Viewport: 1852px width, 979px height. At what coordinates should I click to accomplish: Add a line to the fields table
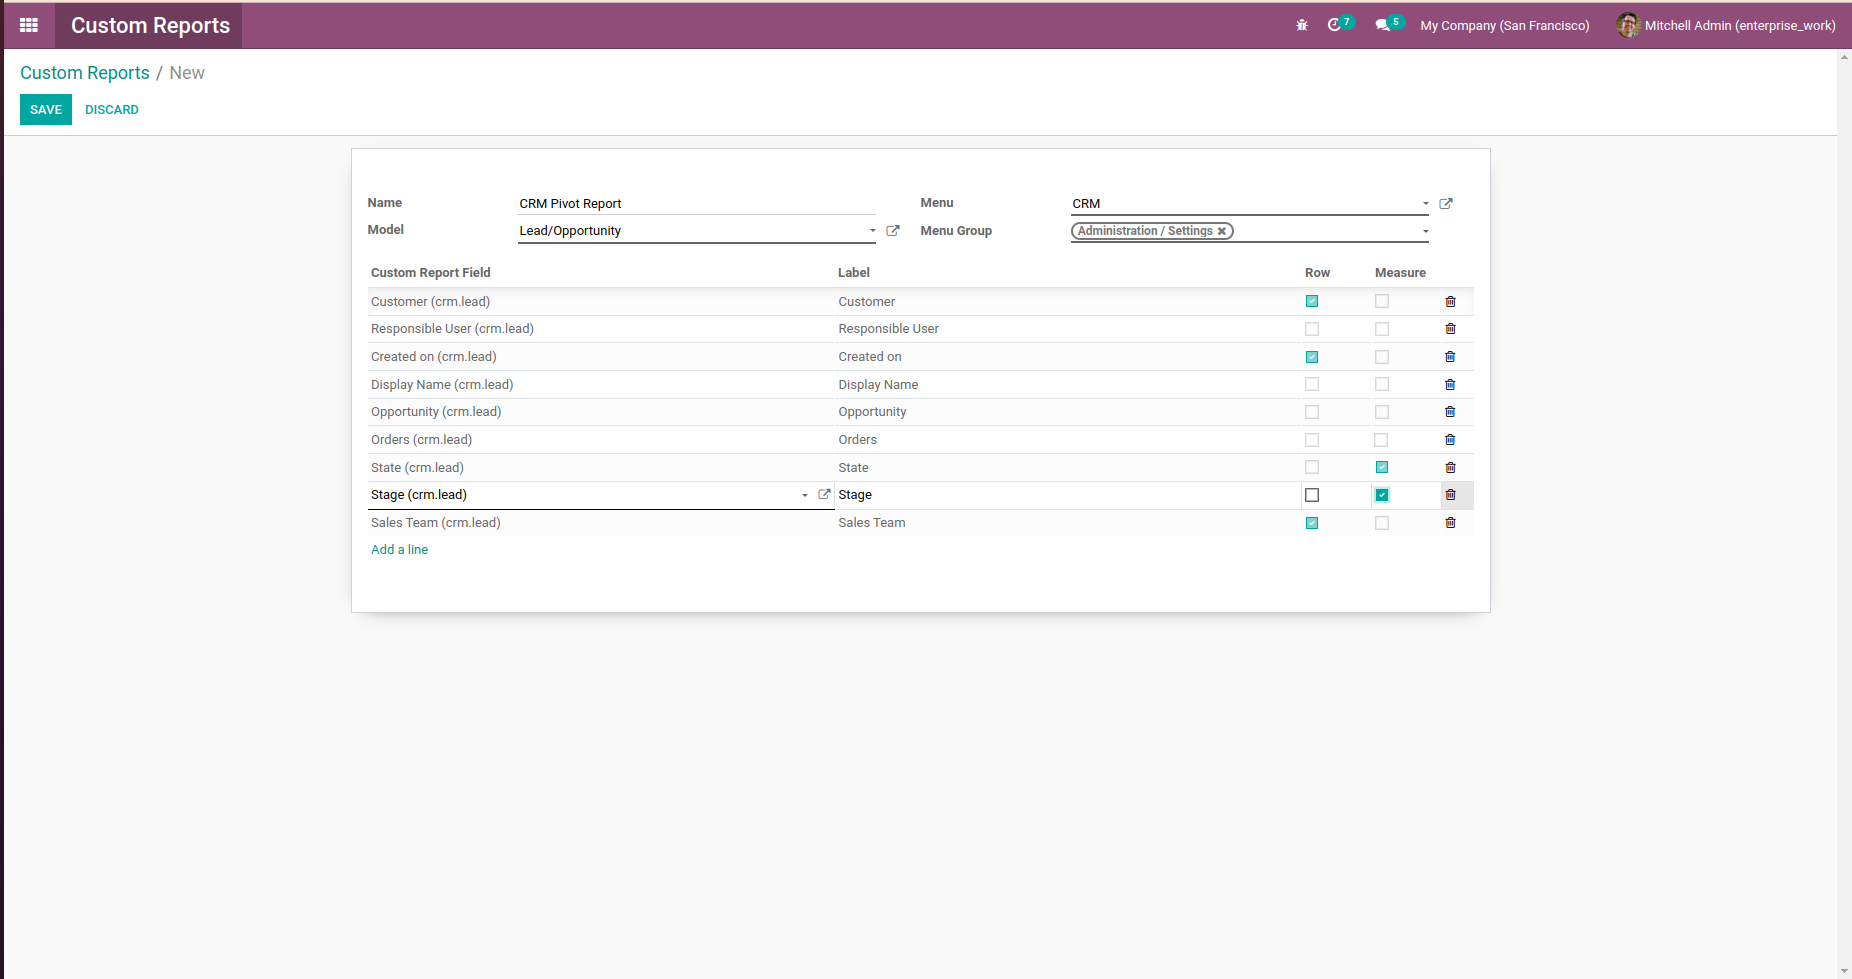[x=399, y=550]
